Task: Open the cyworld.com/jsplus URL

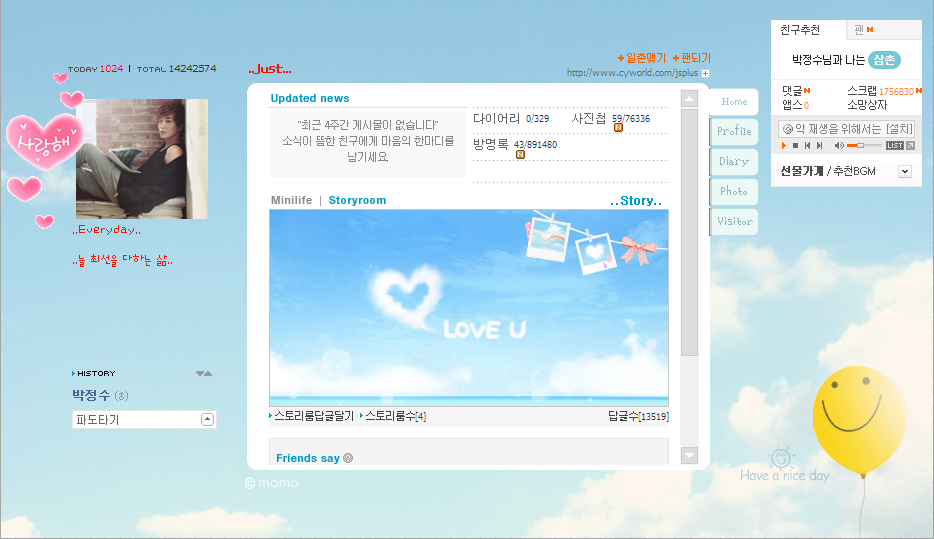Action: (632, 73)
